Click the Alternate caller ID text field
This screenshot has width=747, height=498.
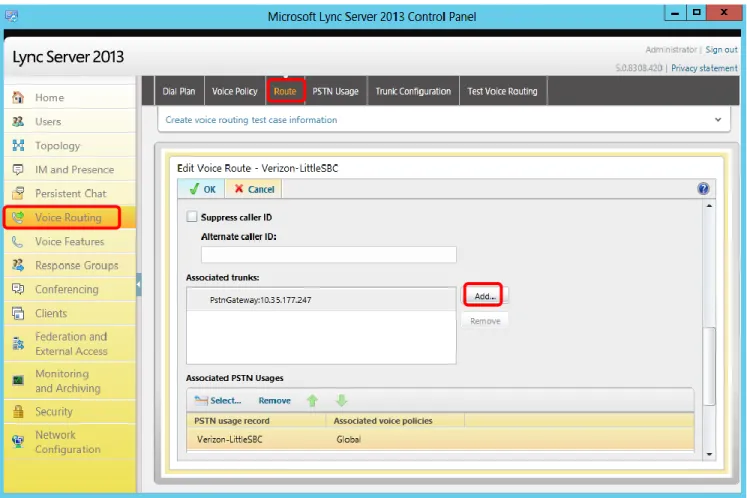coord(329,254)
